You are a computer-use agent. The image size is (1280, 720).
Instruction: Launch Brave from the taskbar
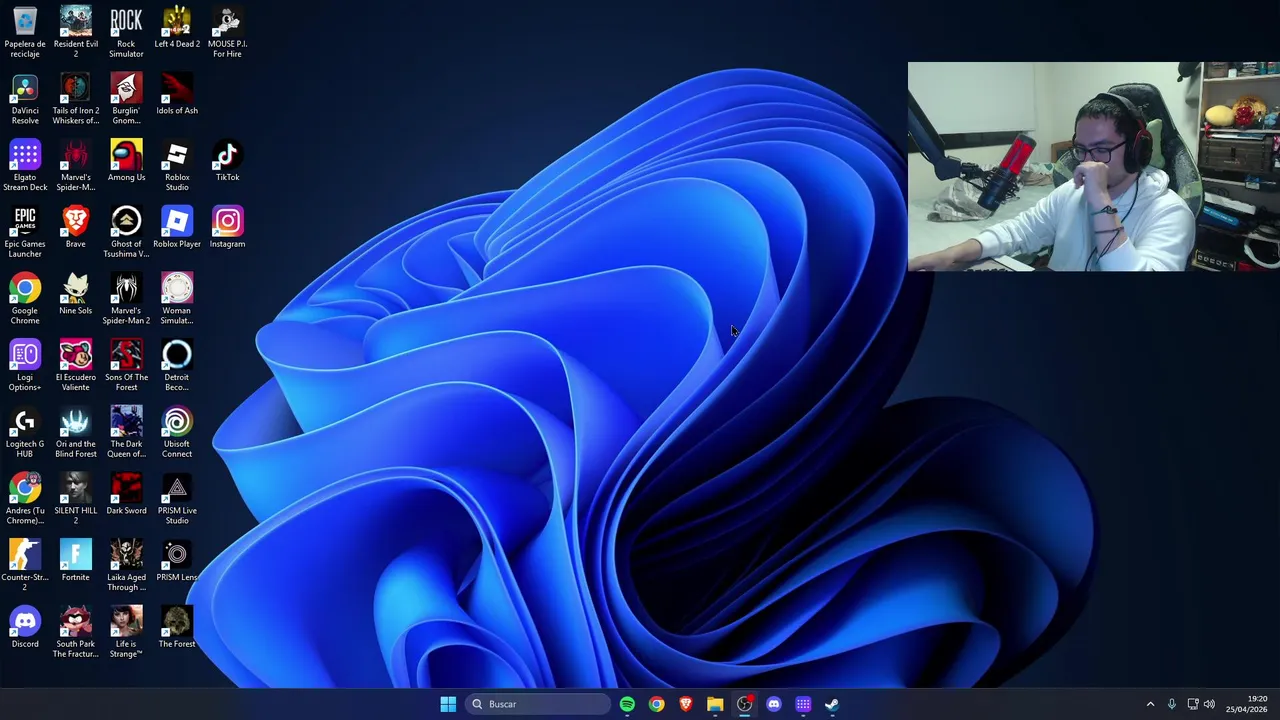685,704
